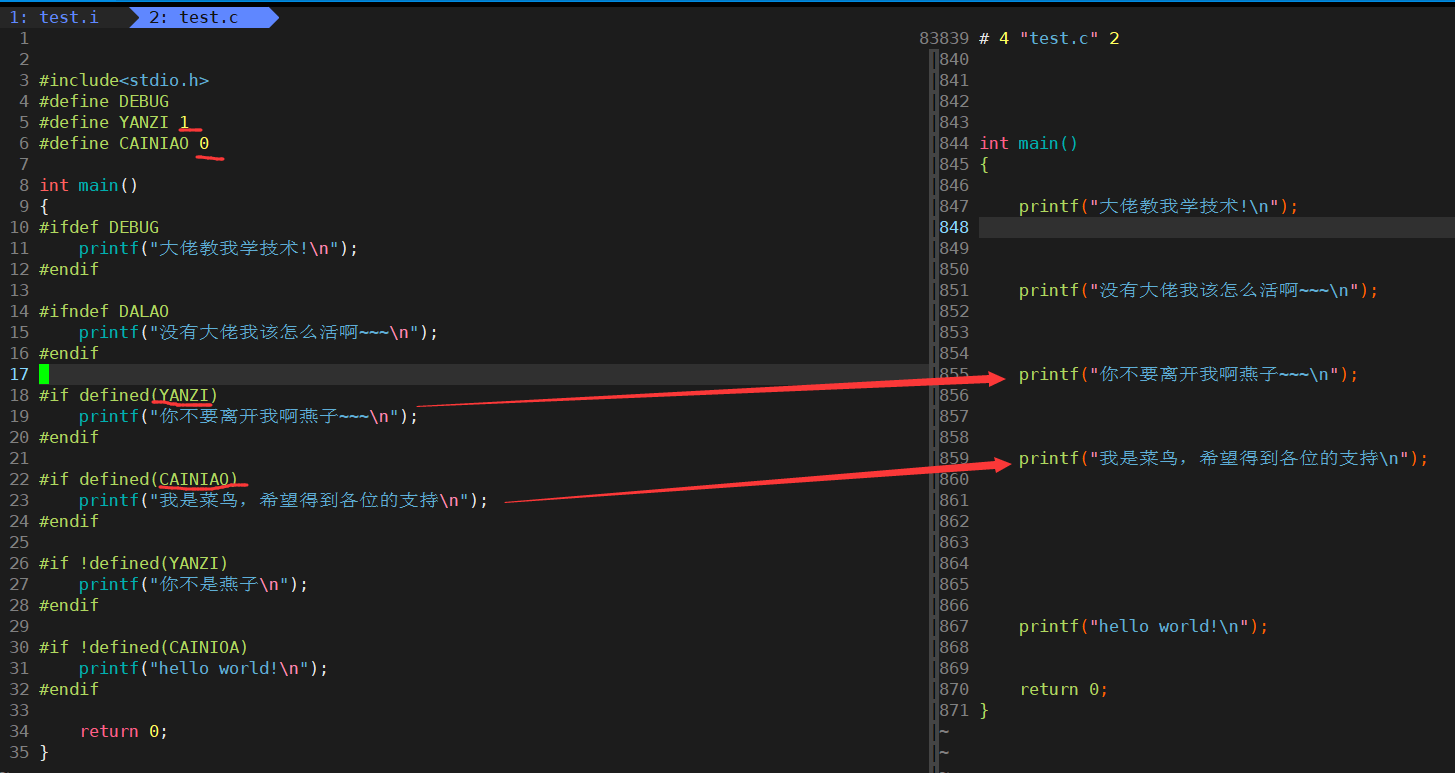Place cursor on #define DEBUG line
The image size is (1455, 773).
point(104,101)
